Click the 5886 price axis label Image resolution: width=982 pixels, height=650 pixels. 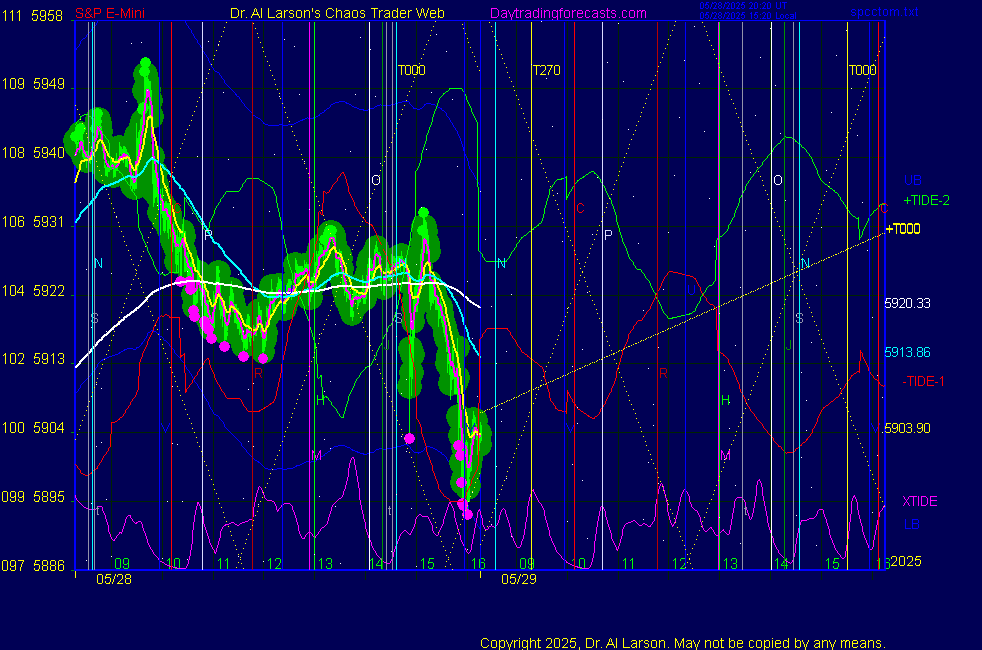coord(47,566)
